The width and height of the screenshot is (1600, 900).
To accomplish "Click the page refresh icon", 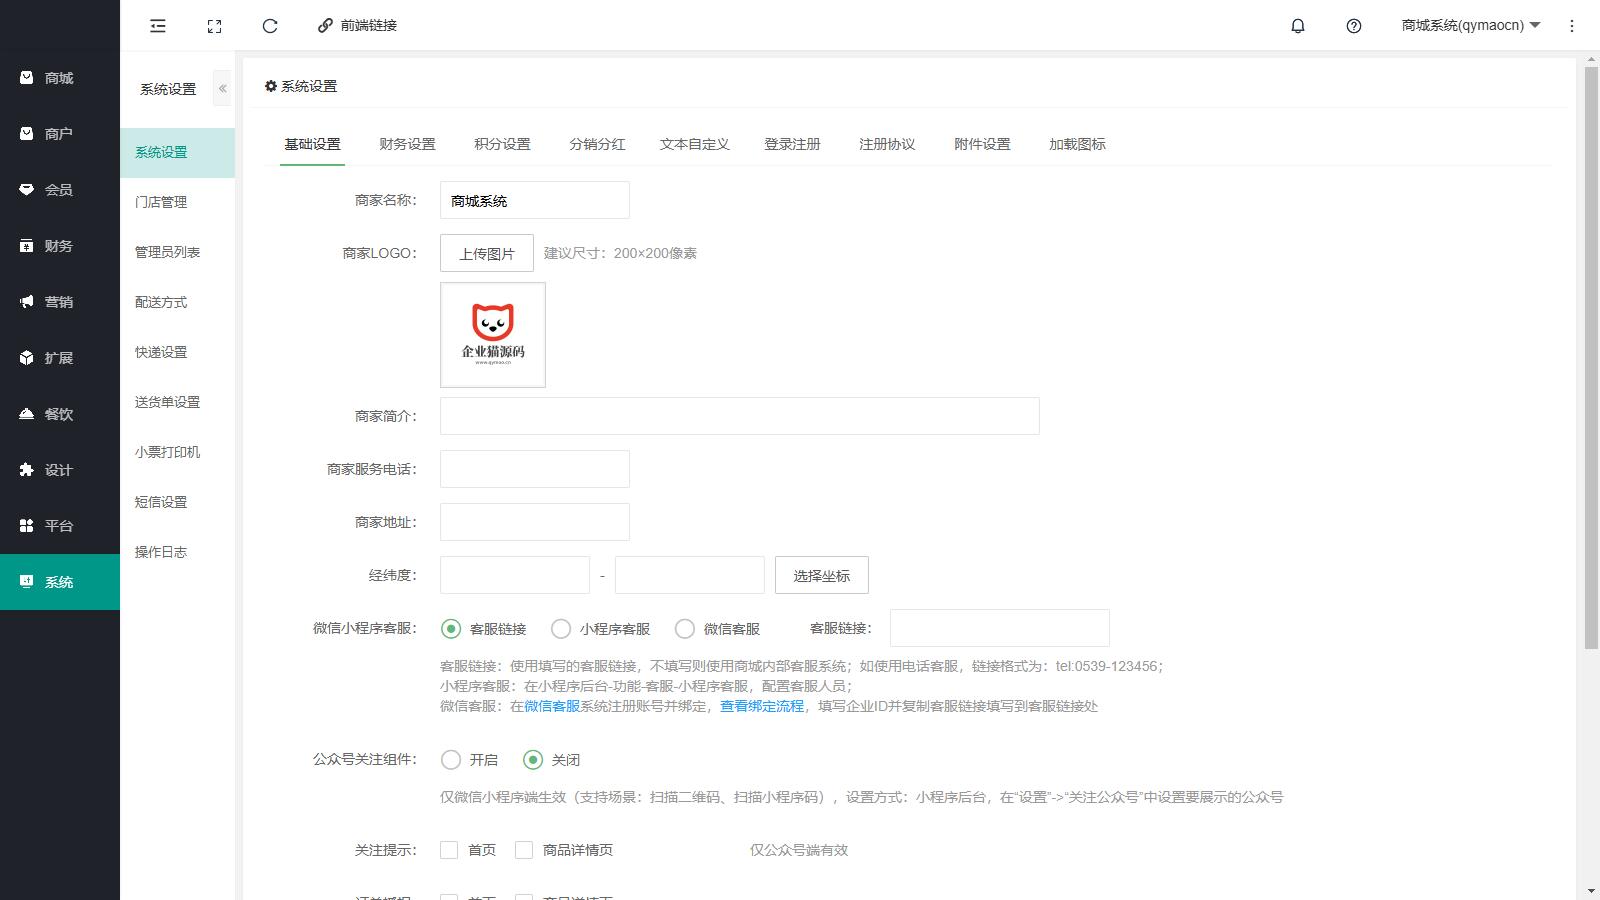I will coord(270,26).
